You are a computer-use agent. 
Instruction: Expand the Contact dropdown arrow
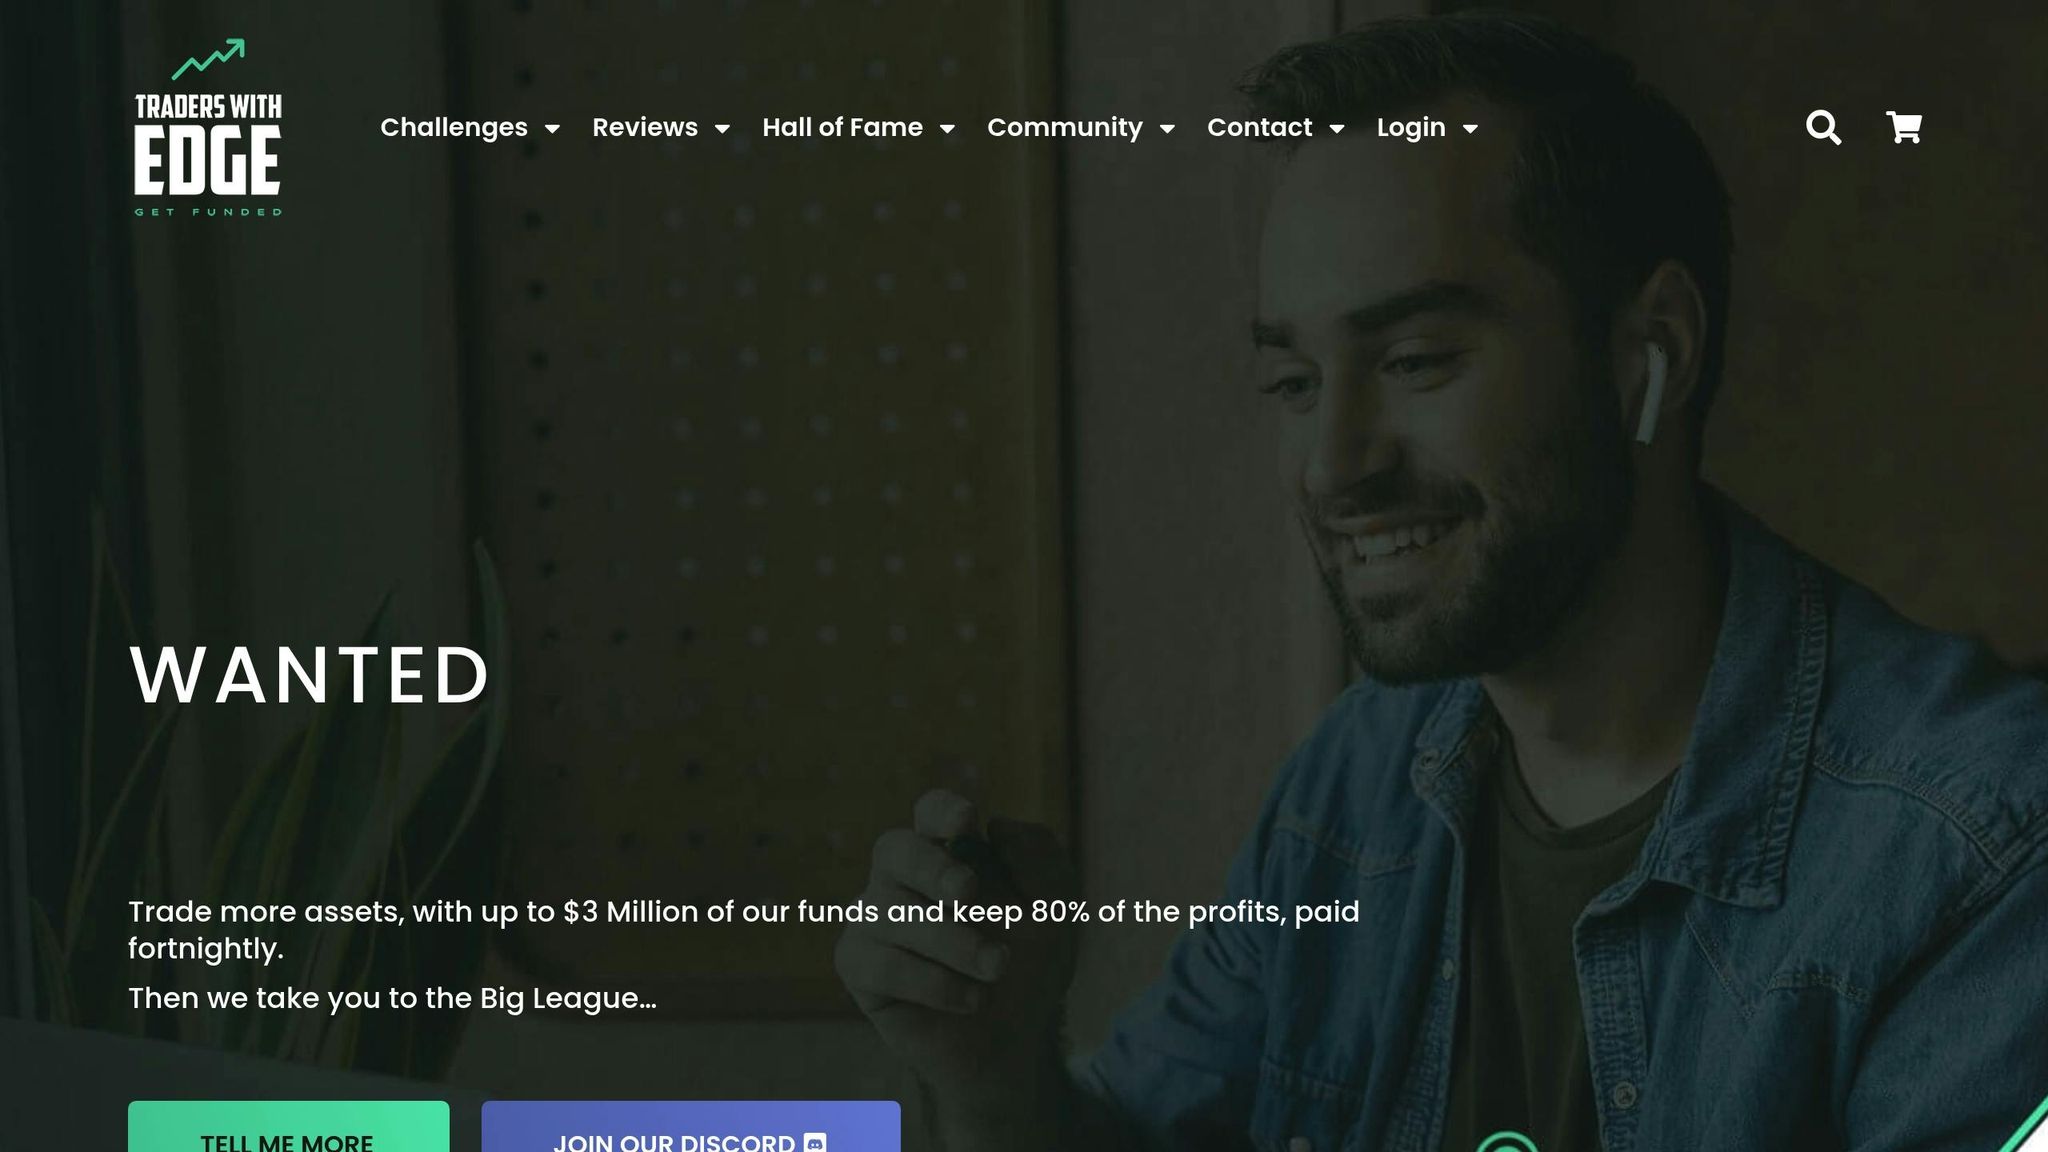[1337, 128]
